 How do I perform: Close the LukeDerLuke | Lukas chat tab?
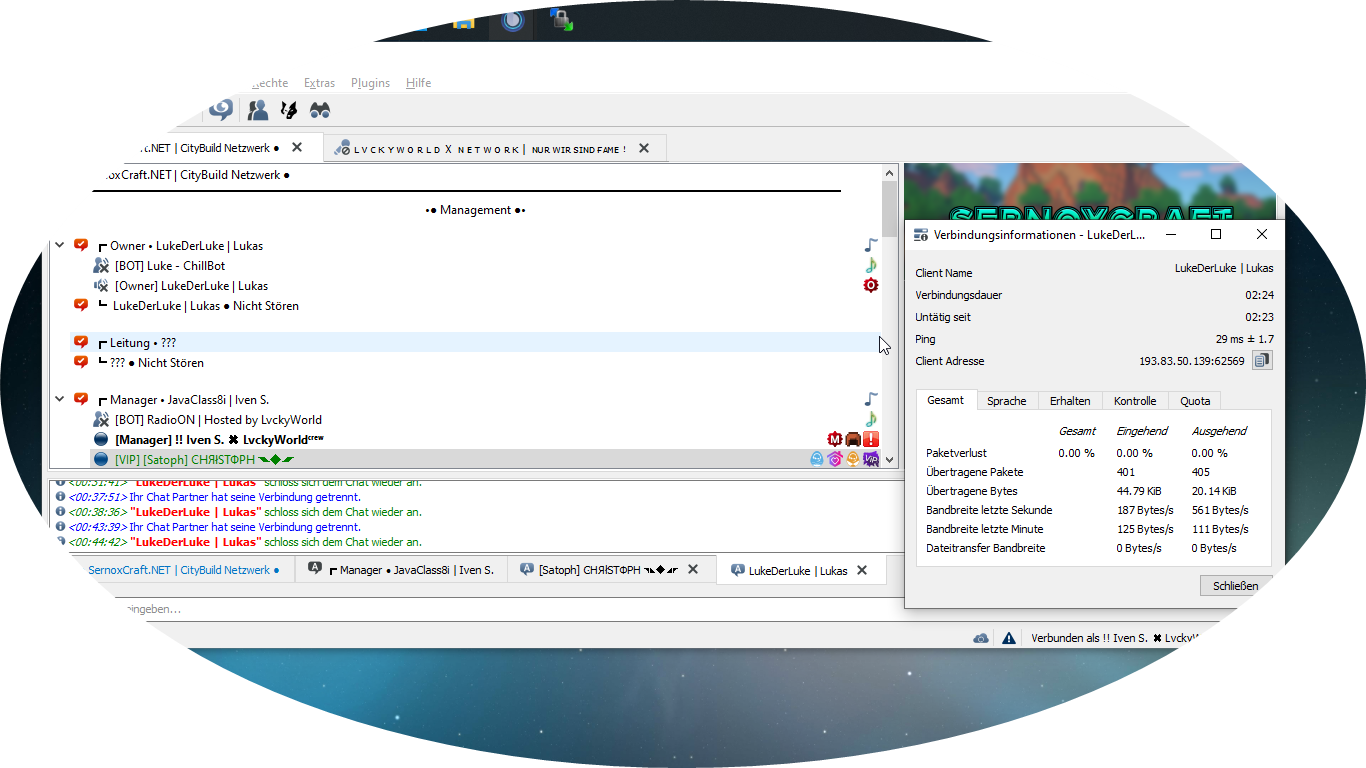862,570
